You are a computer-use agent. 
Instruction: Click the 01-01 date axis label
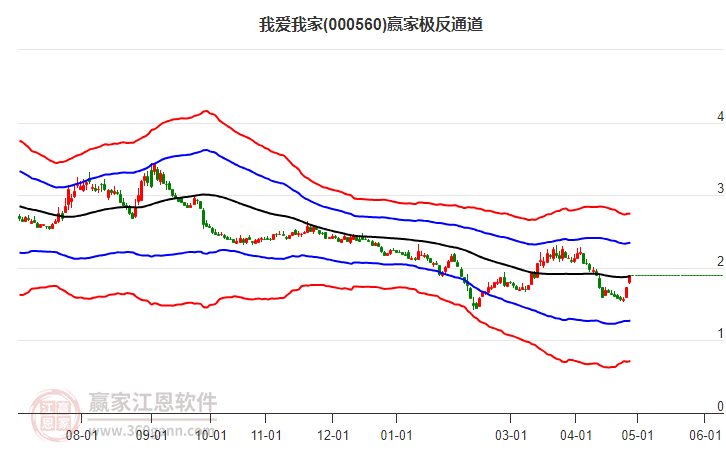(x=396, y=435)
